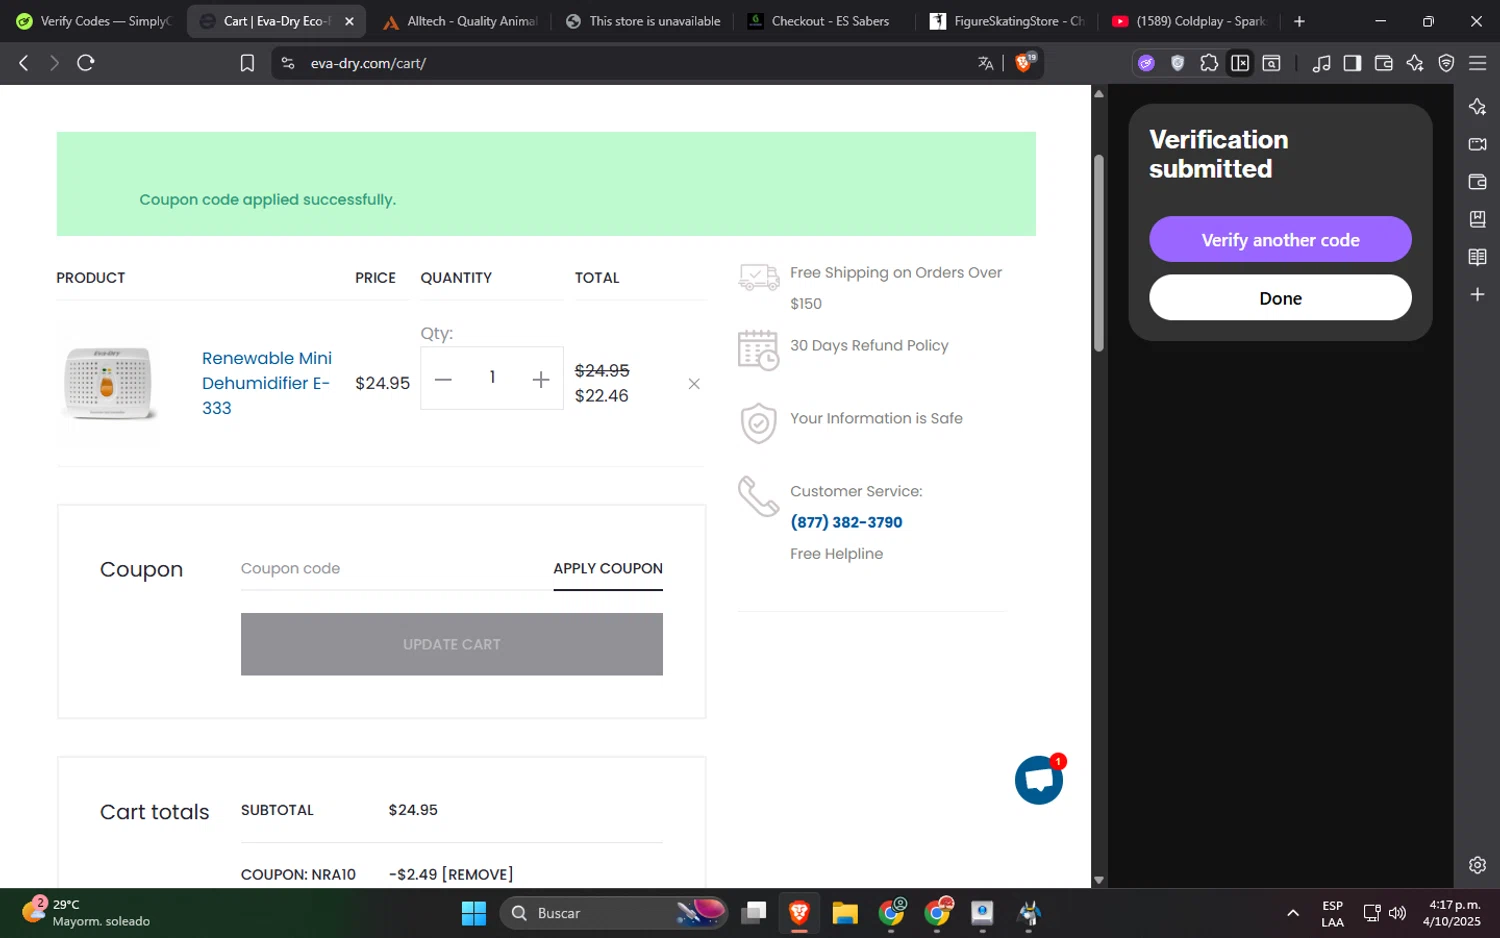The width and height of the screenshot is (1500, 938).
Task: Click the taskbar Buscar search box
Action: coord(615,913)
